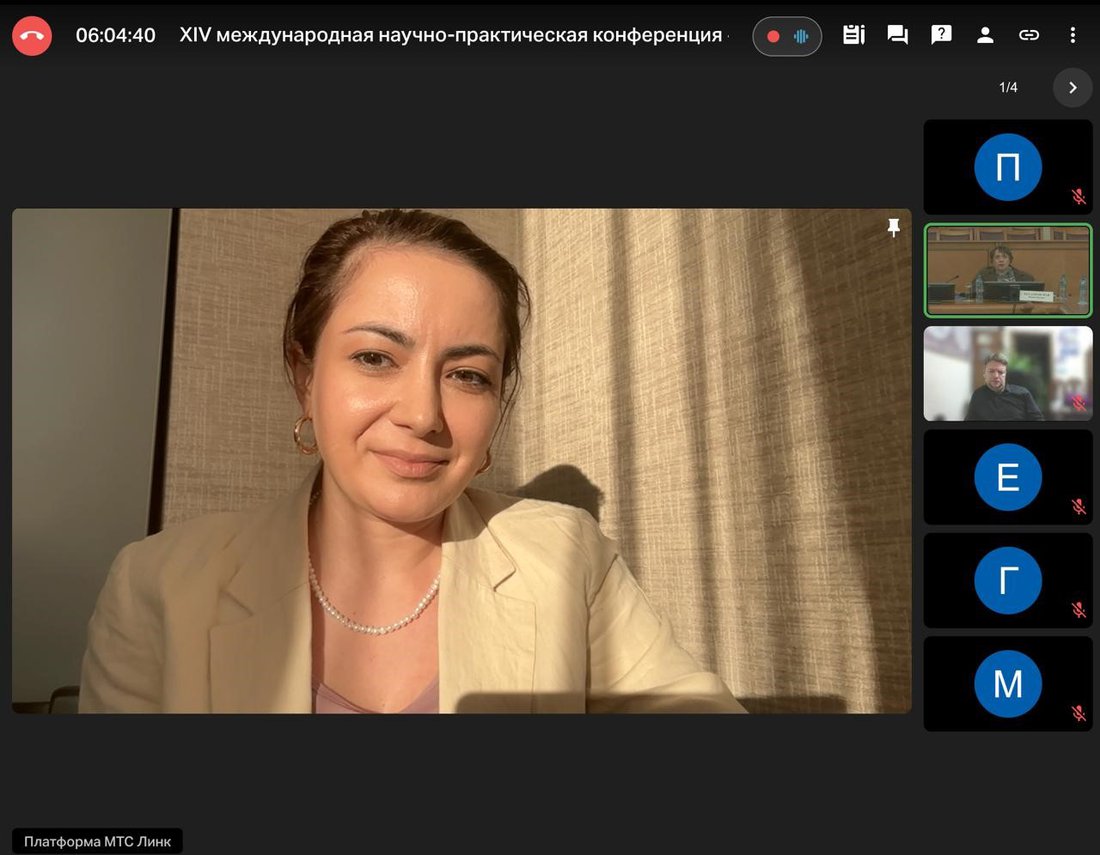1100x855 pixels.
Task: Click the red hang up call button
Action: pos(32,36)
